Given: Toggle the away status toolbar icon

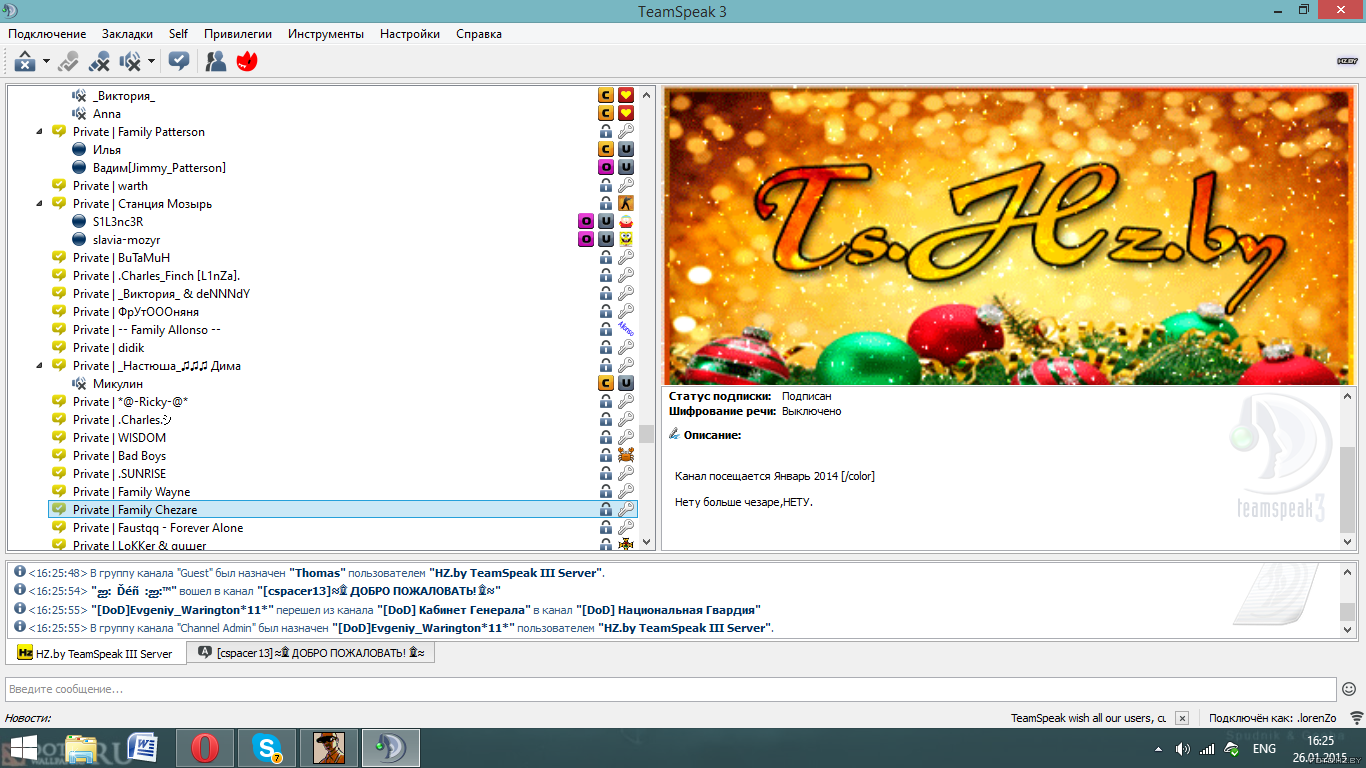Looking at the screenshot, I should (x=24, y=62).
